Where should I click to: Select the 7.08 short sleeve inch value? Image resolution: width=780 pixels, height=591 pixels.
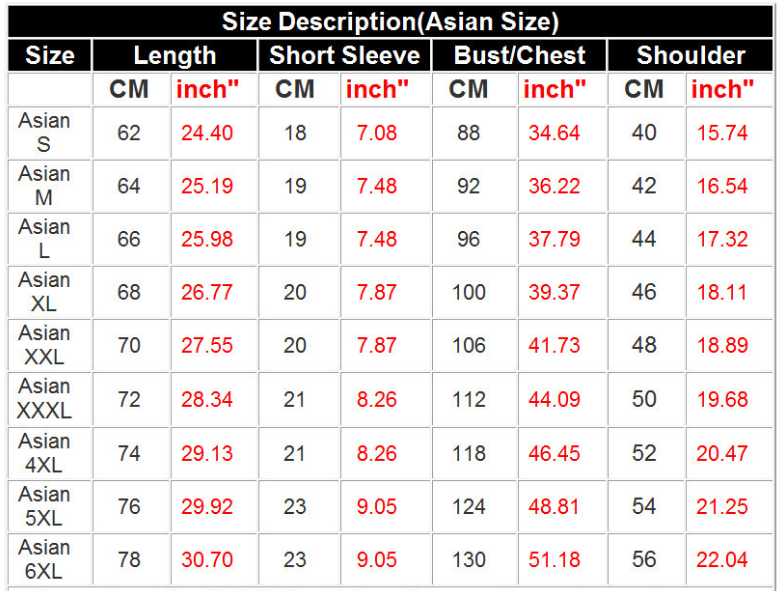click(x=377, y=133)
